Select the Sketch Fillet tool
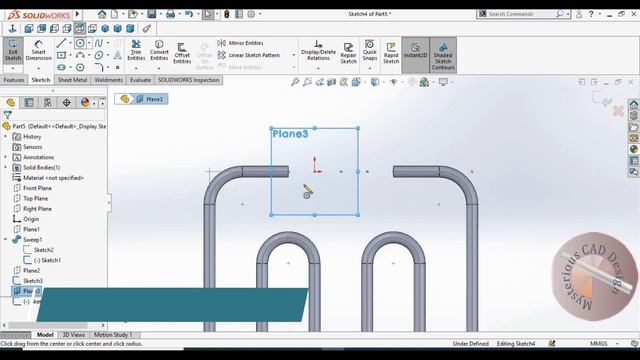 coord(98,67)
